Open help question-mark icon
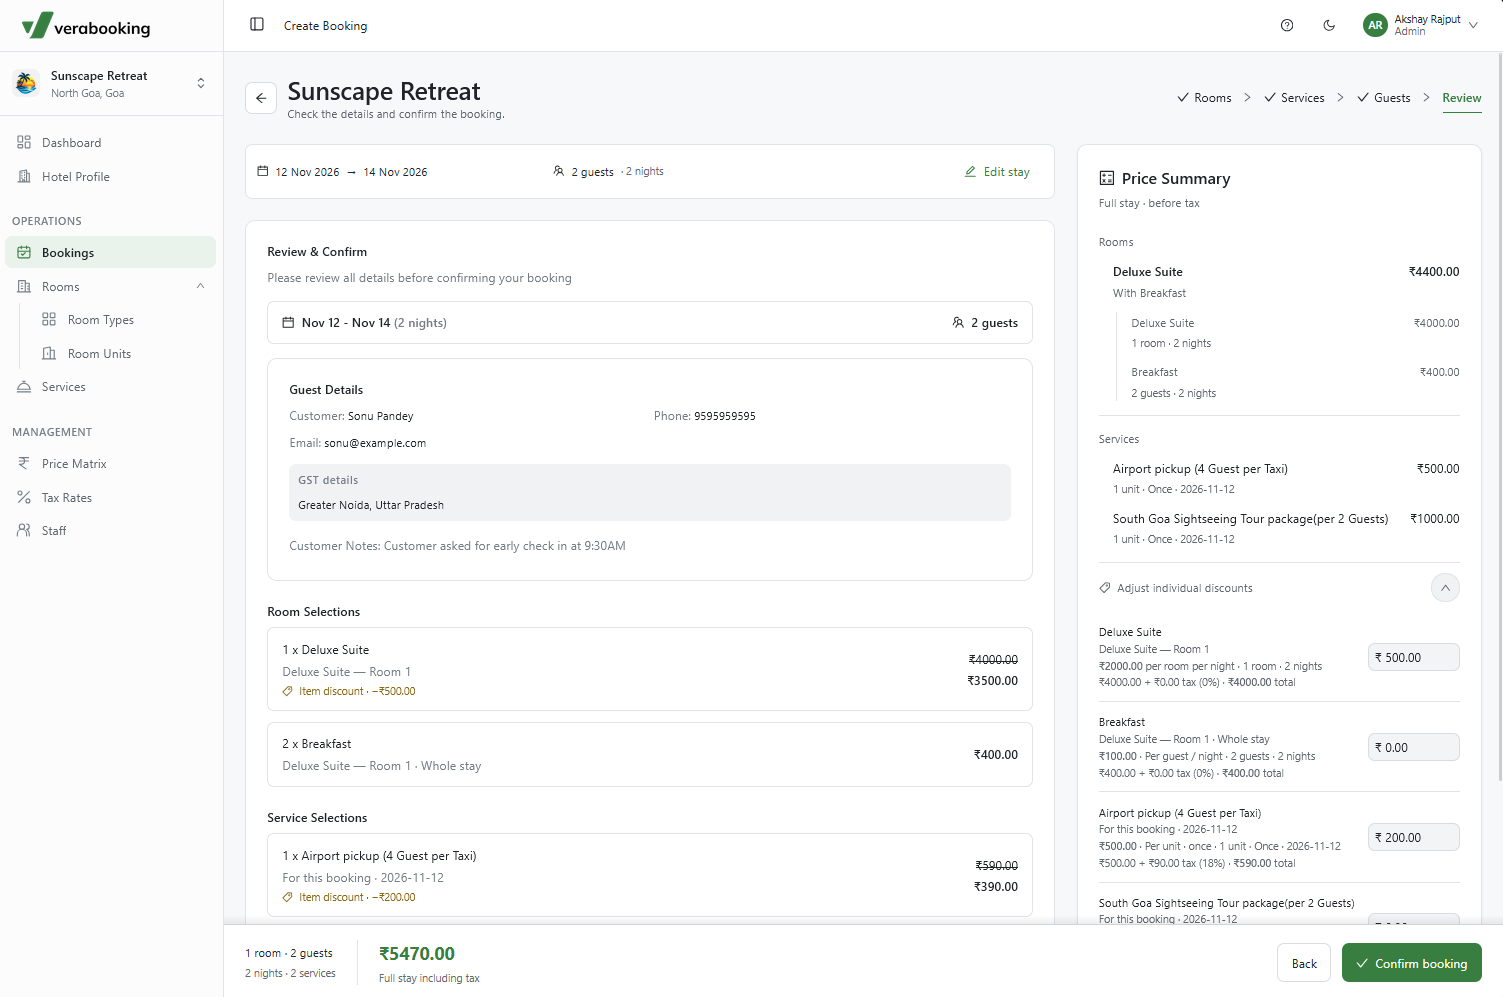This screenshot has height=997, width=1503. tap(1287, 25)
